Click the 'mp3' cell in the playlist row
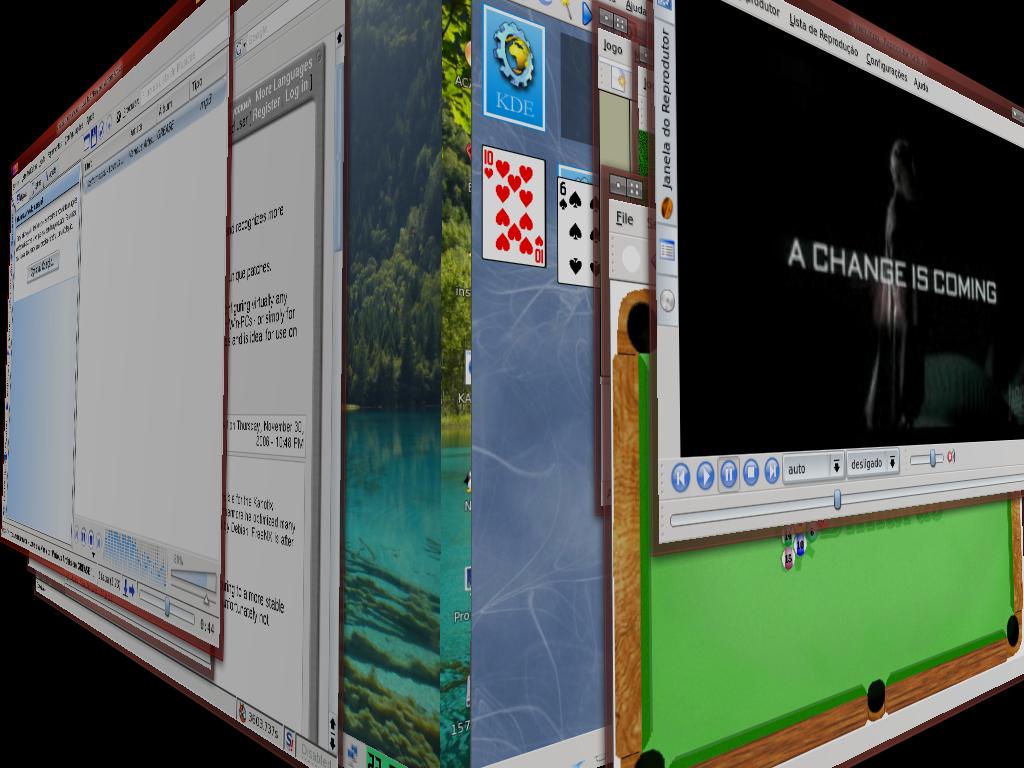 click(205, 103)
